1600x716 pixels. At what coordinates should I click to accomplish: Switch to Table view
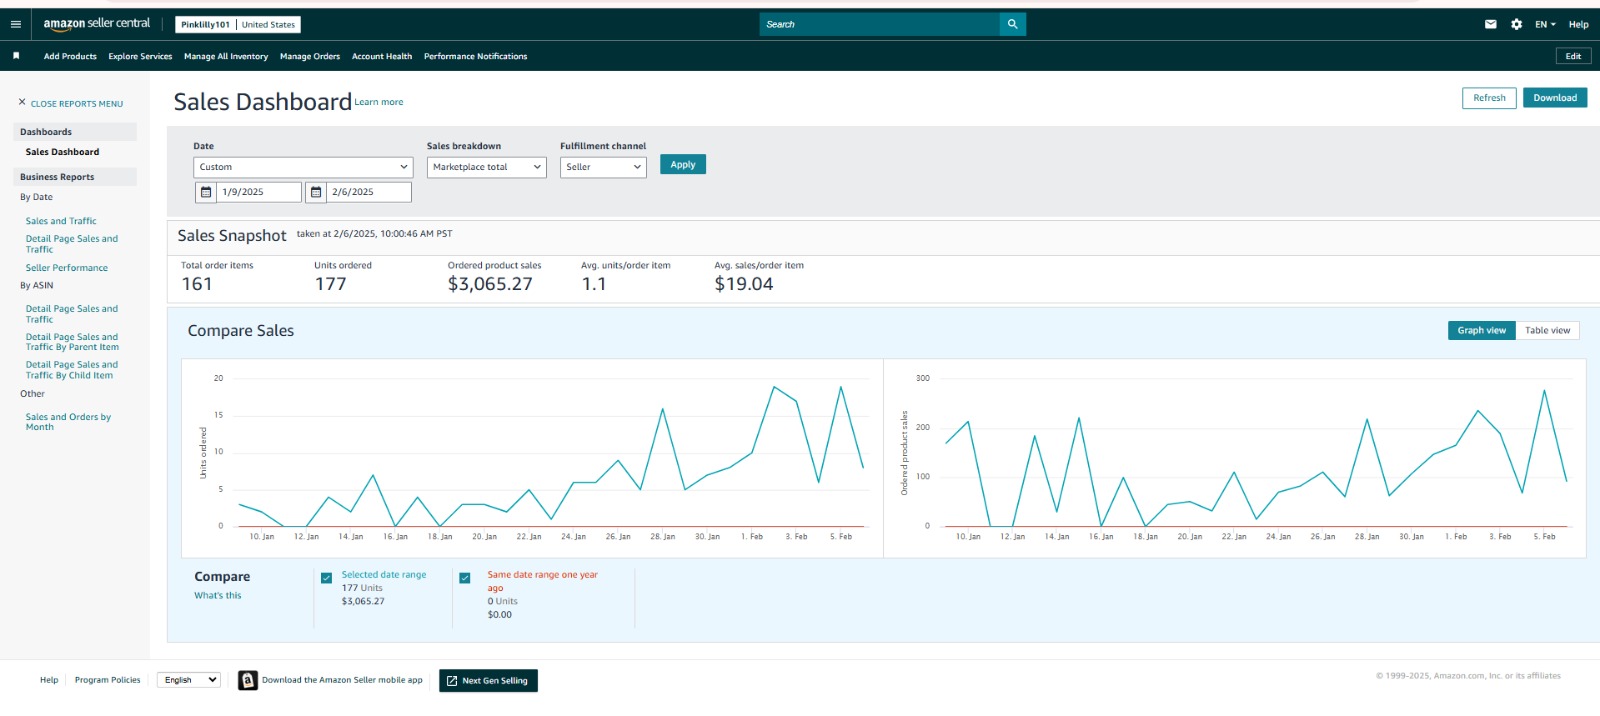click(1547, 330)
